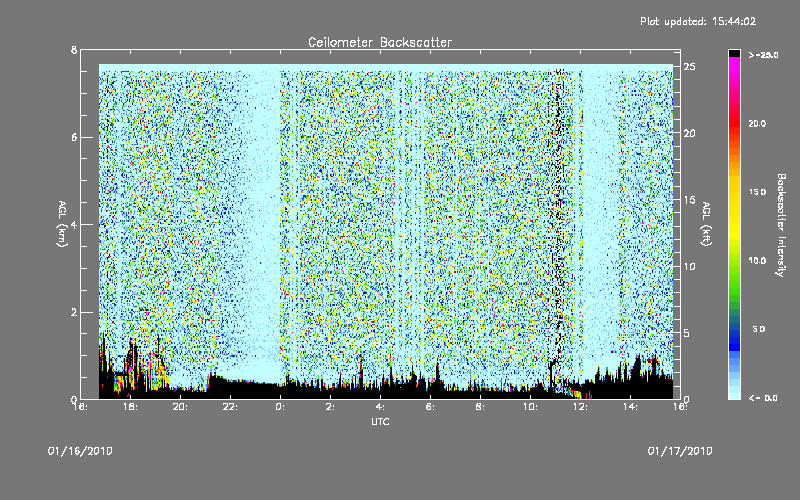The image size is (800, 500).
Task: Click the '5.0' colorbar label
Action: pyautogui.click(x=759, y=329)
